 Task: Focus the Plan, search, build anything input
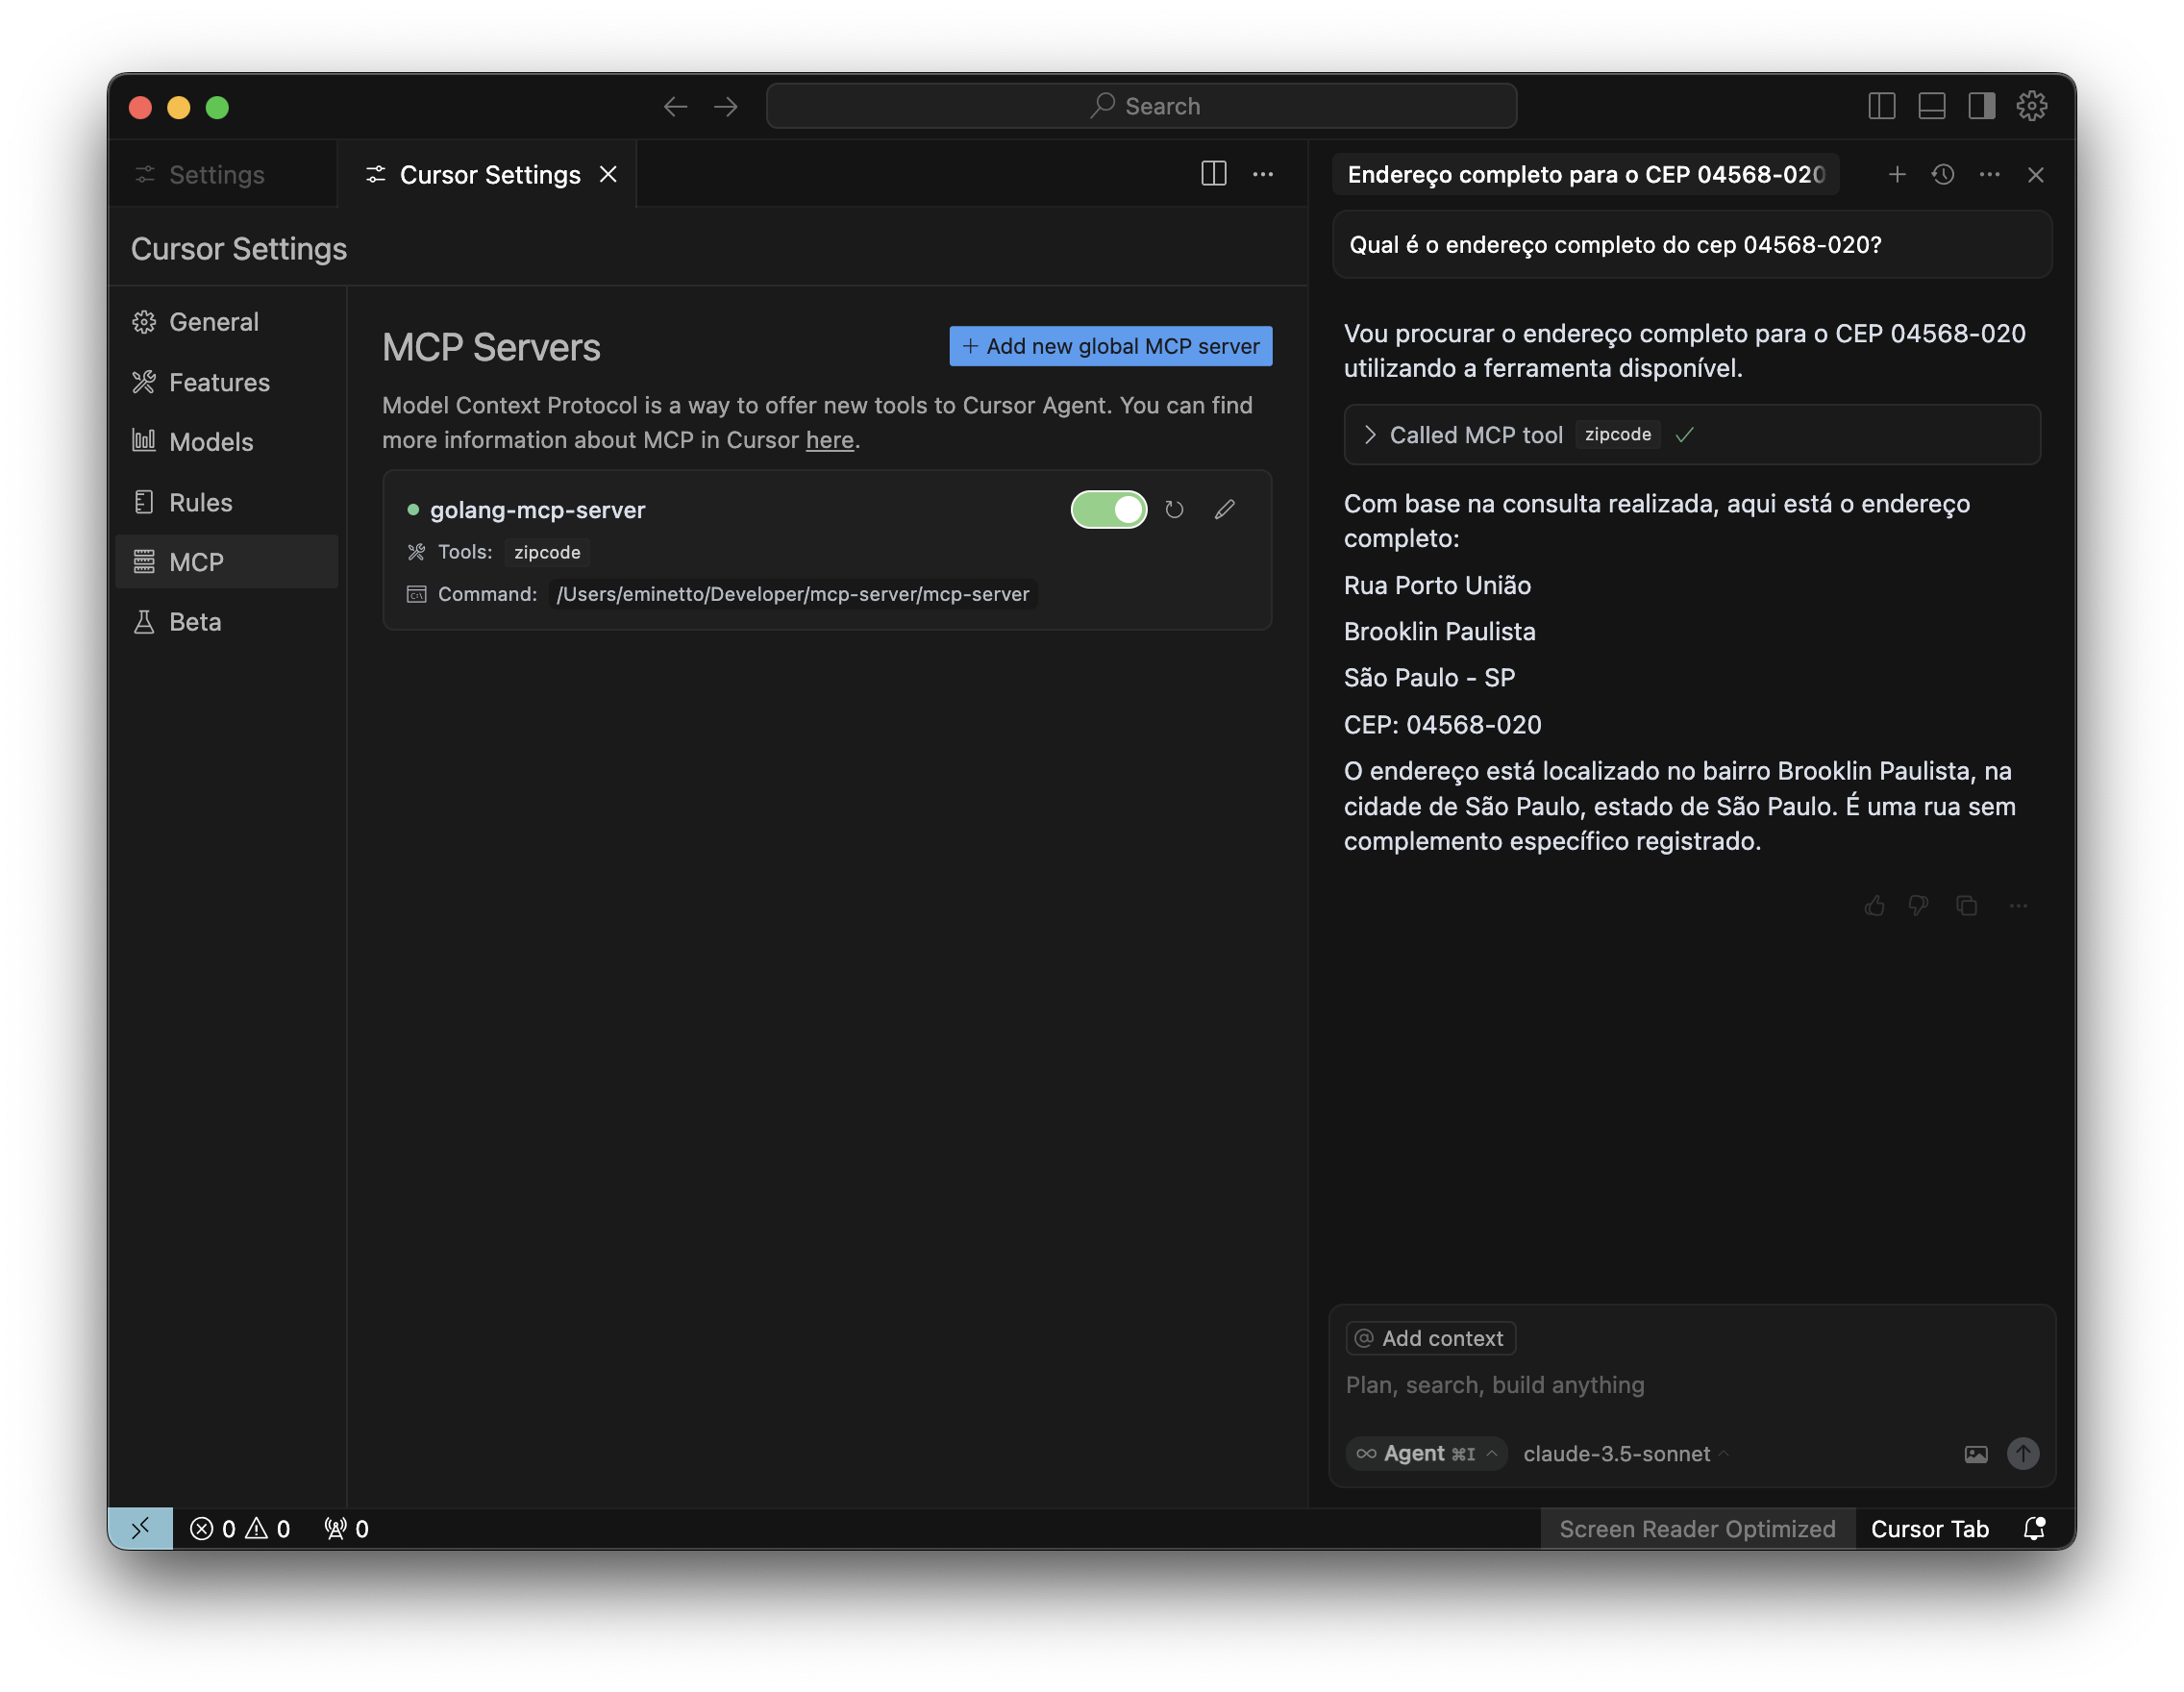tap(1690, 1385)
